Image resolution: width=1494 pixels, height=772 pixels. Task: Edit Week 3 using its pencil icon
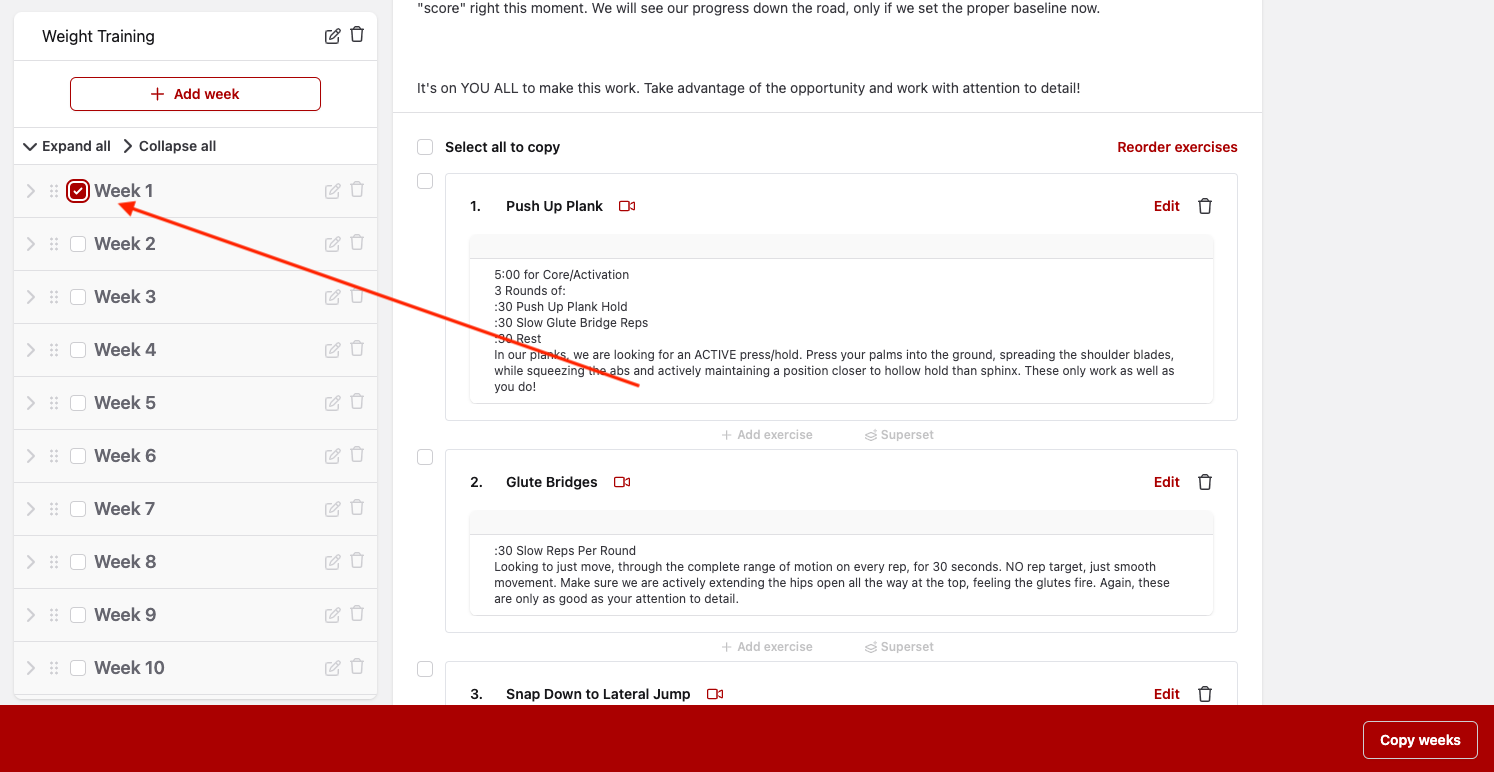pos(333,297)
